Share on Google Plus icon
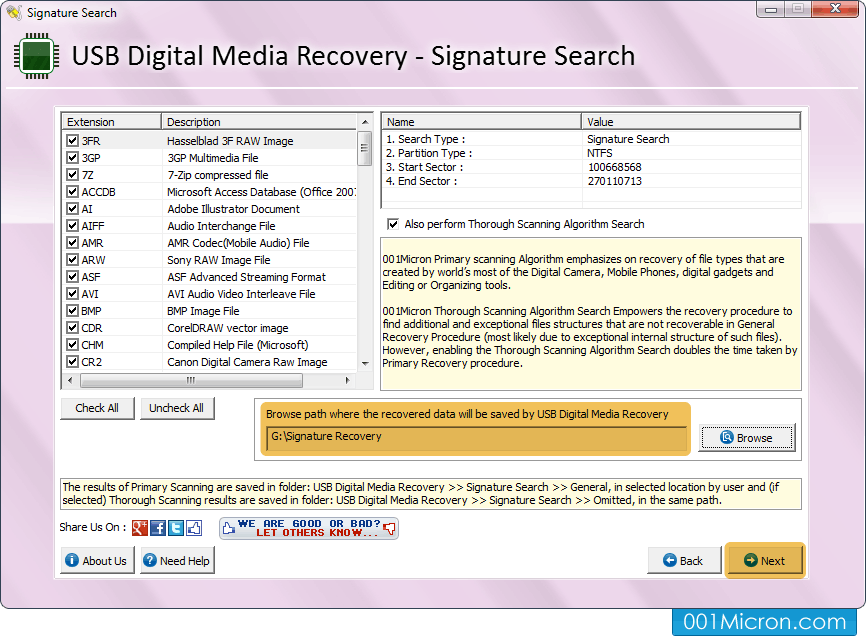 [x=140, y=528]
